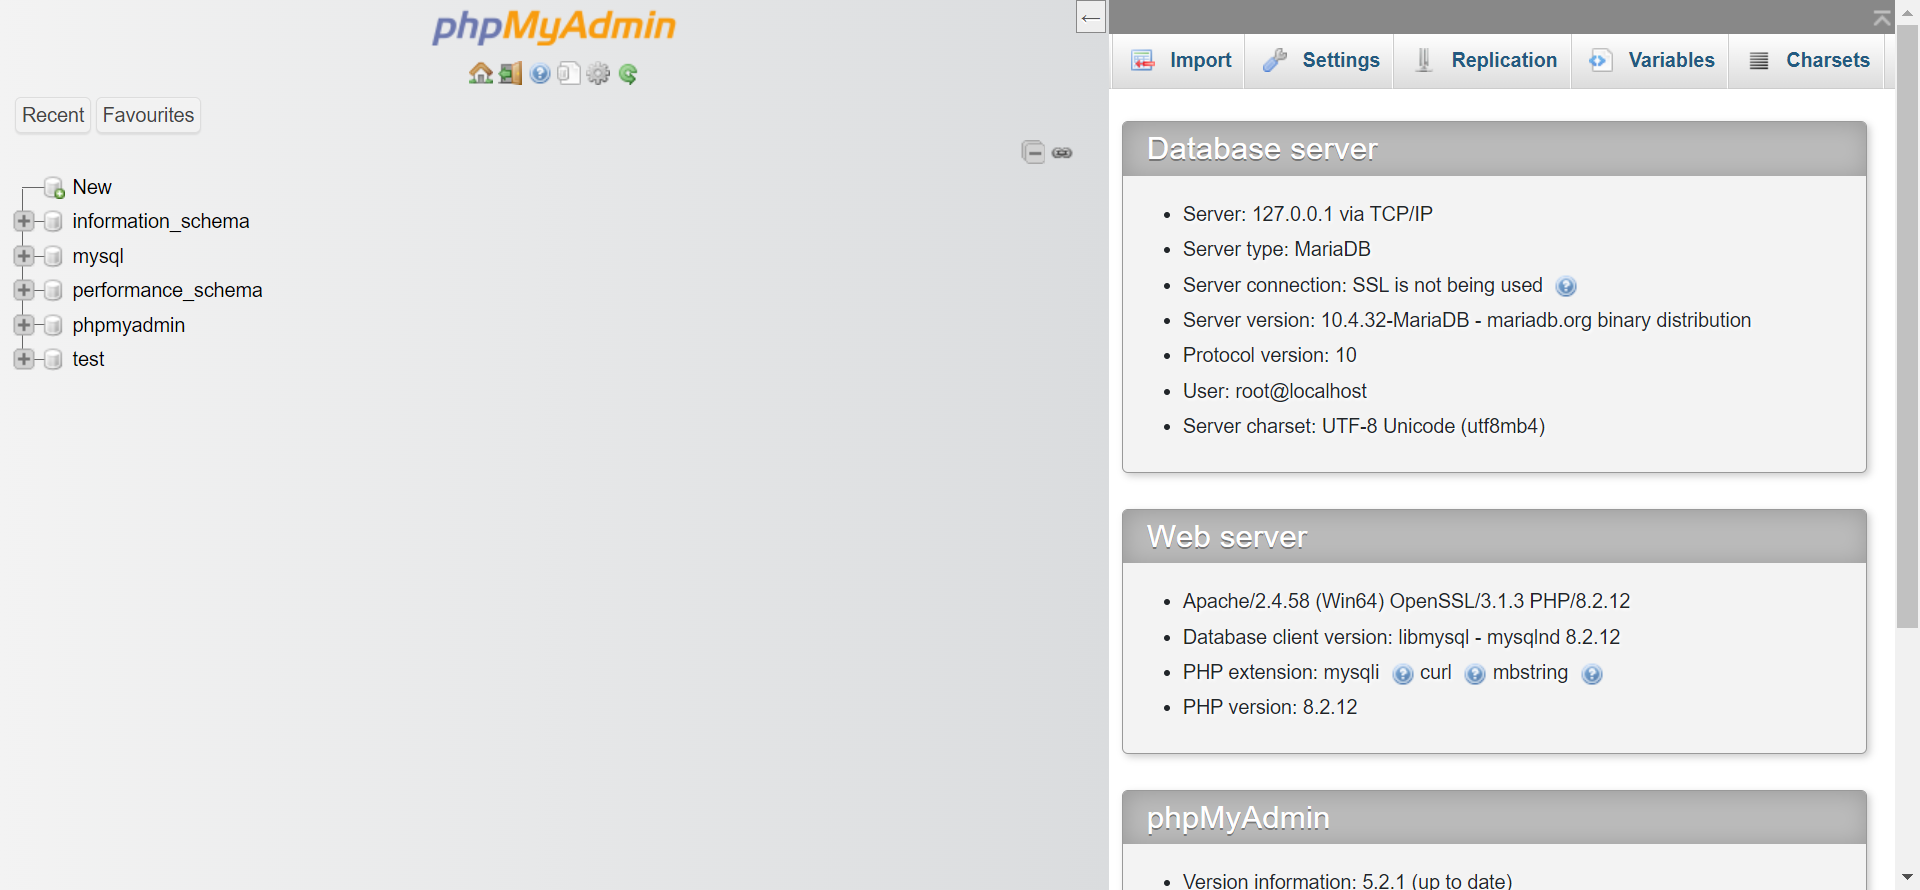Screen dimensions: 1920x890
Task: Open the MariaDB documentation pages icon
Action: tap(569, 73)
